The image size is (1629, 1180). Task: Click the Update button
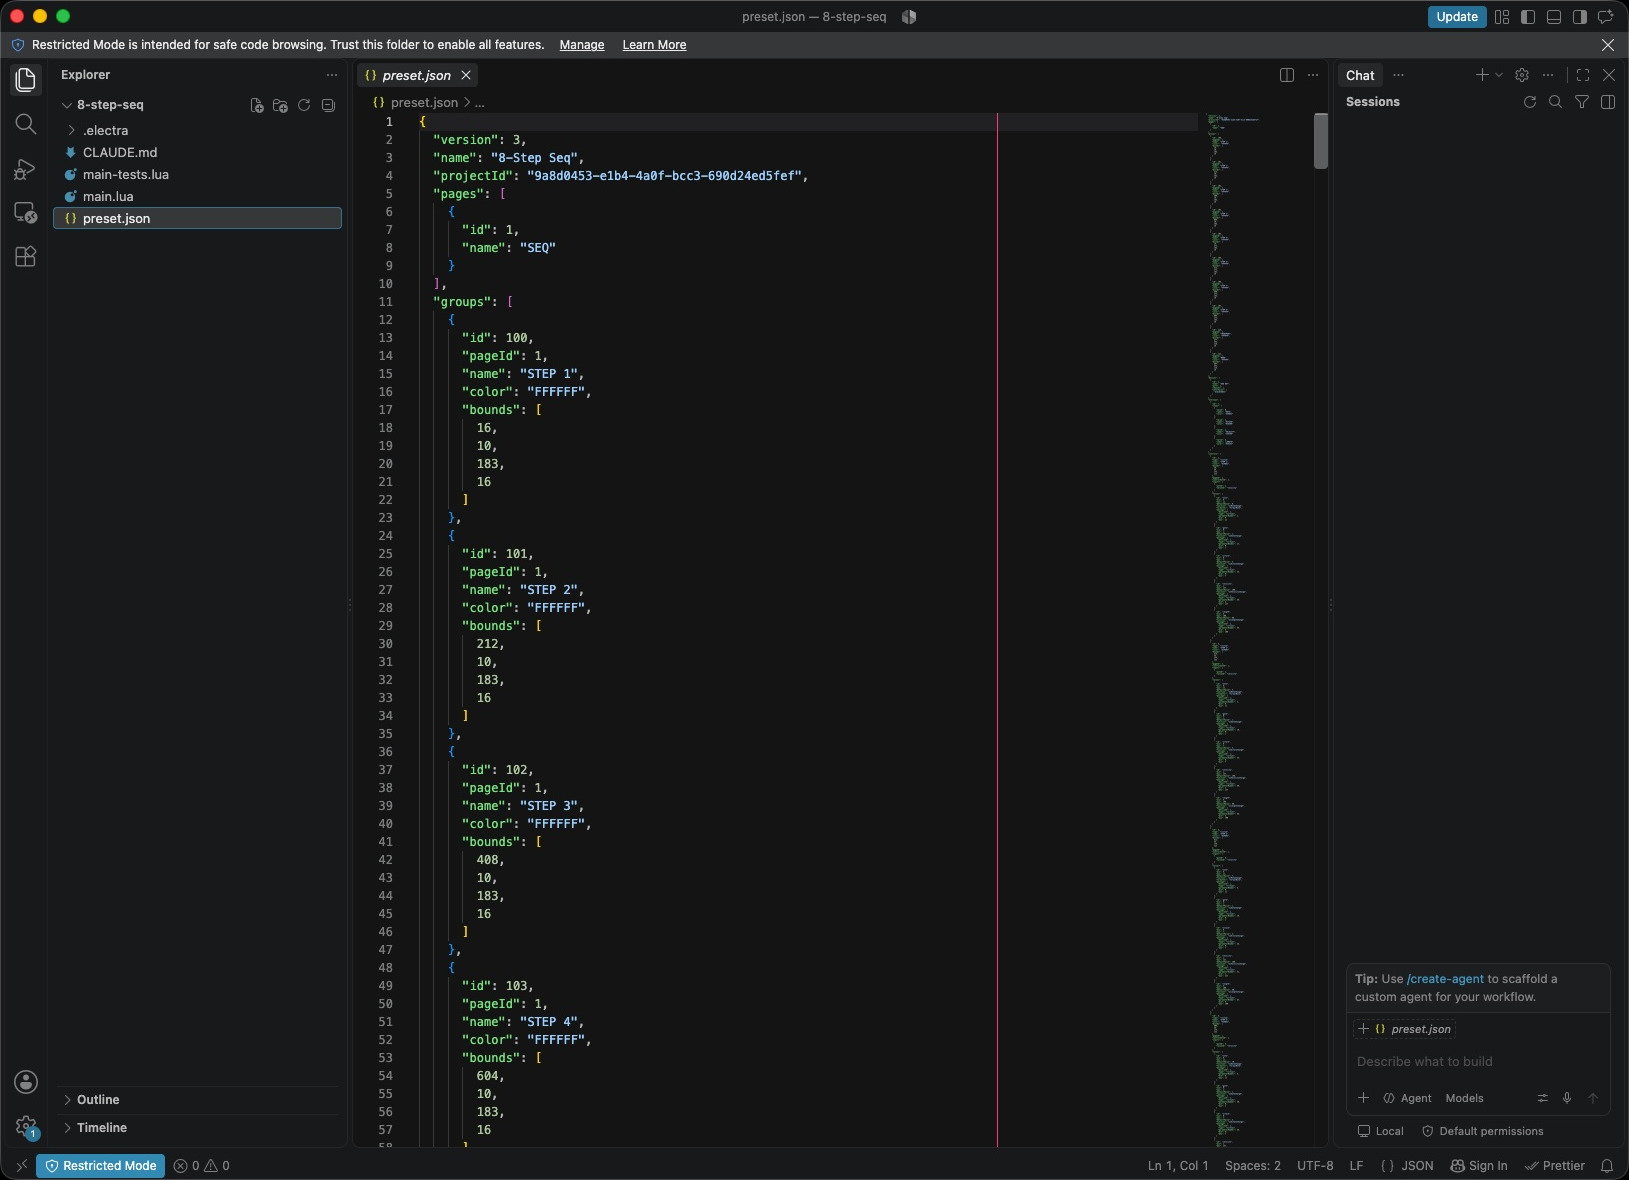tap(1456, 17)
